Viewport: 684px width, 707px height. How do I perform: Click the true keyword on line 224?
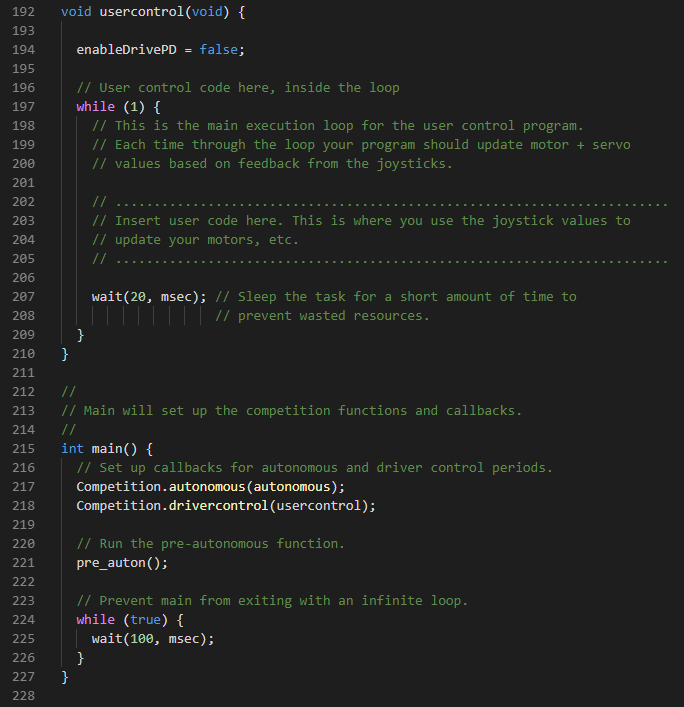click(145, 620)
